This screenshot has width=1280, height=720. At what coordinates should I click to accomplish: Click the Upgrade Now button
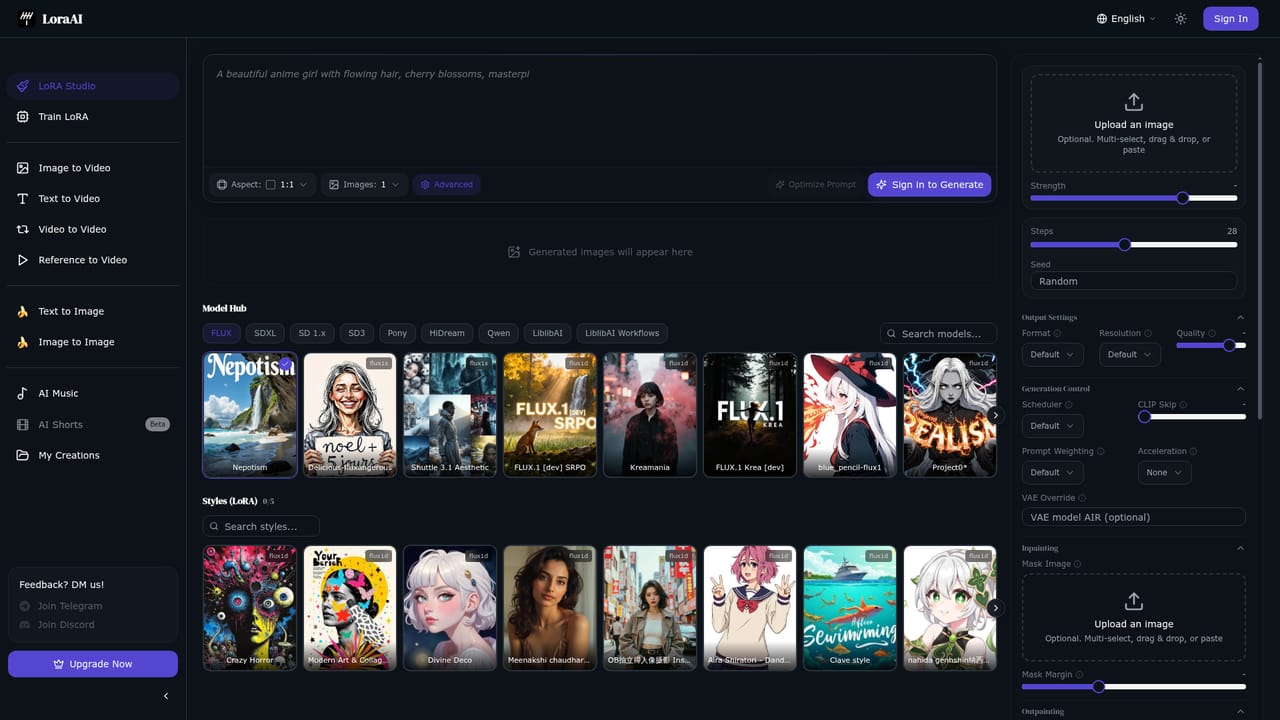(93, 664)
